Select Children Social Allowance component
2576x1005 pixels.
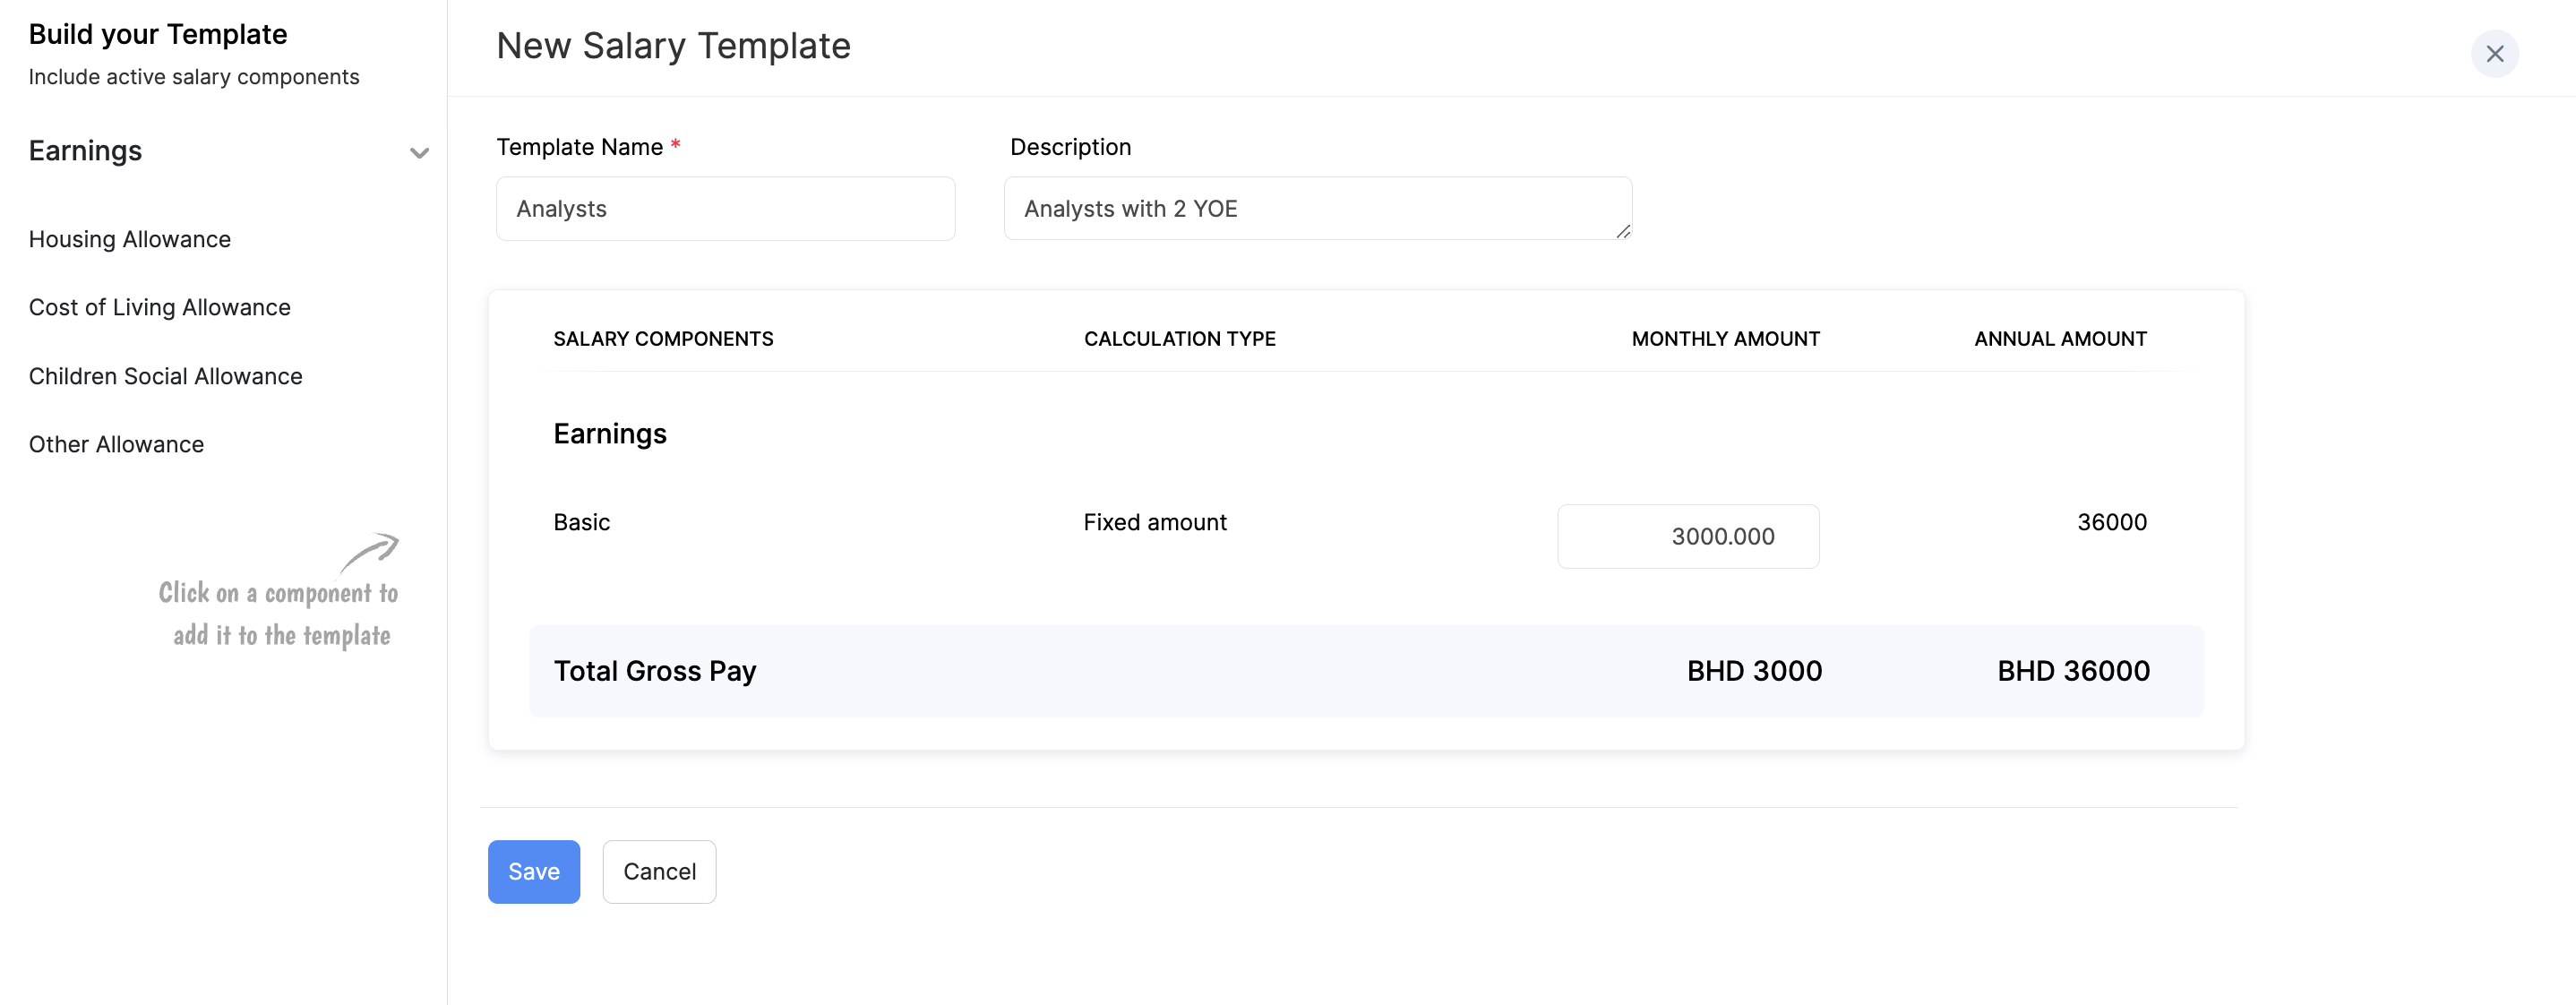tap(165, 376)
